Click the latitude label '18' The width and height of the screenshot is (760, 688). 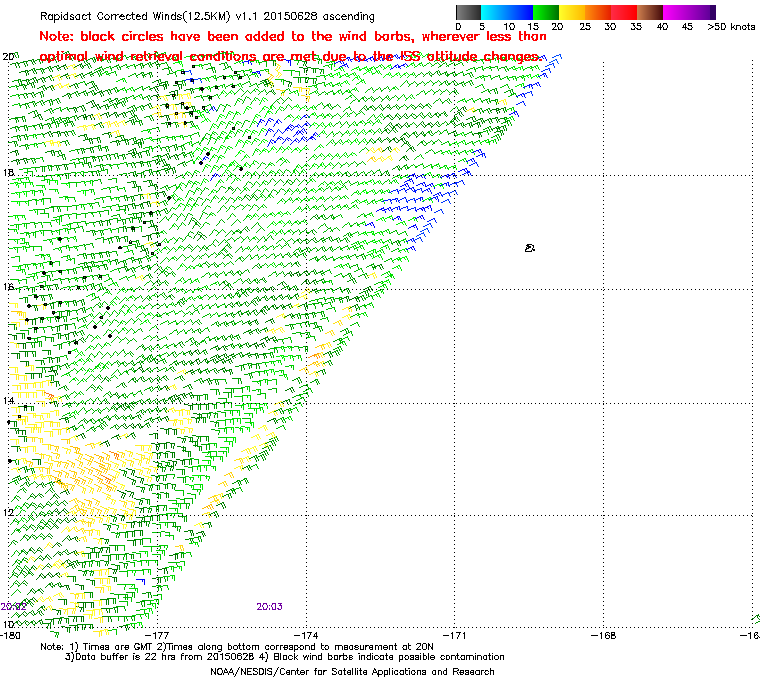[x=8, y=173]
